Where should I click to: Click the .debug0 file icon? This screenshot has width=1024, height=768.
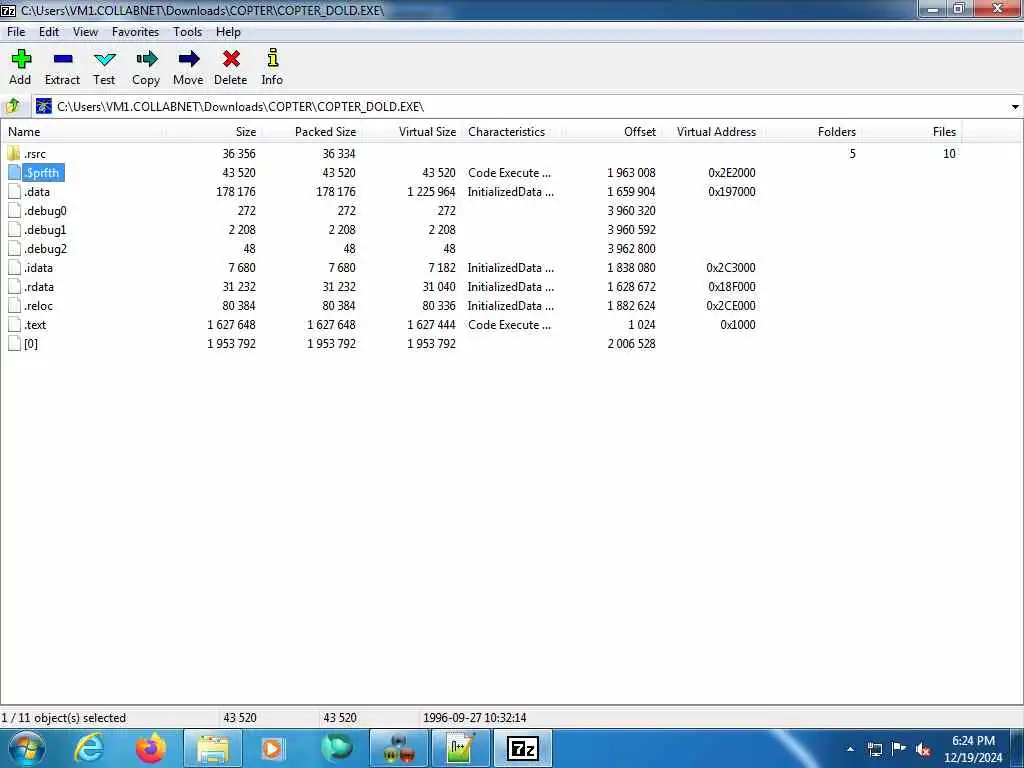pyautogui.click(x=14, y=210)
